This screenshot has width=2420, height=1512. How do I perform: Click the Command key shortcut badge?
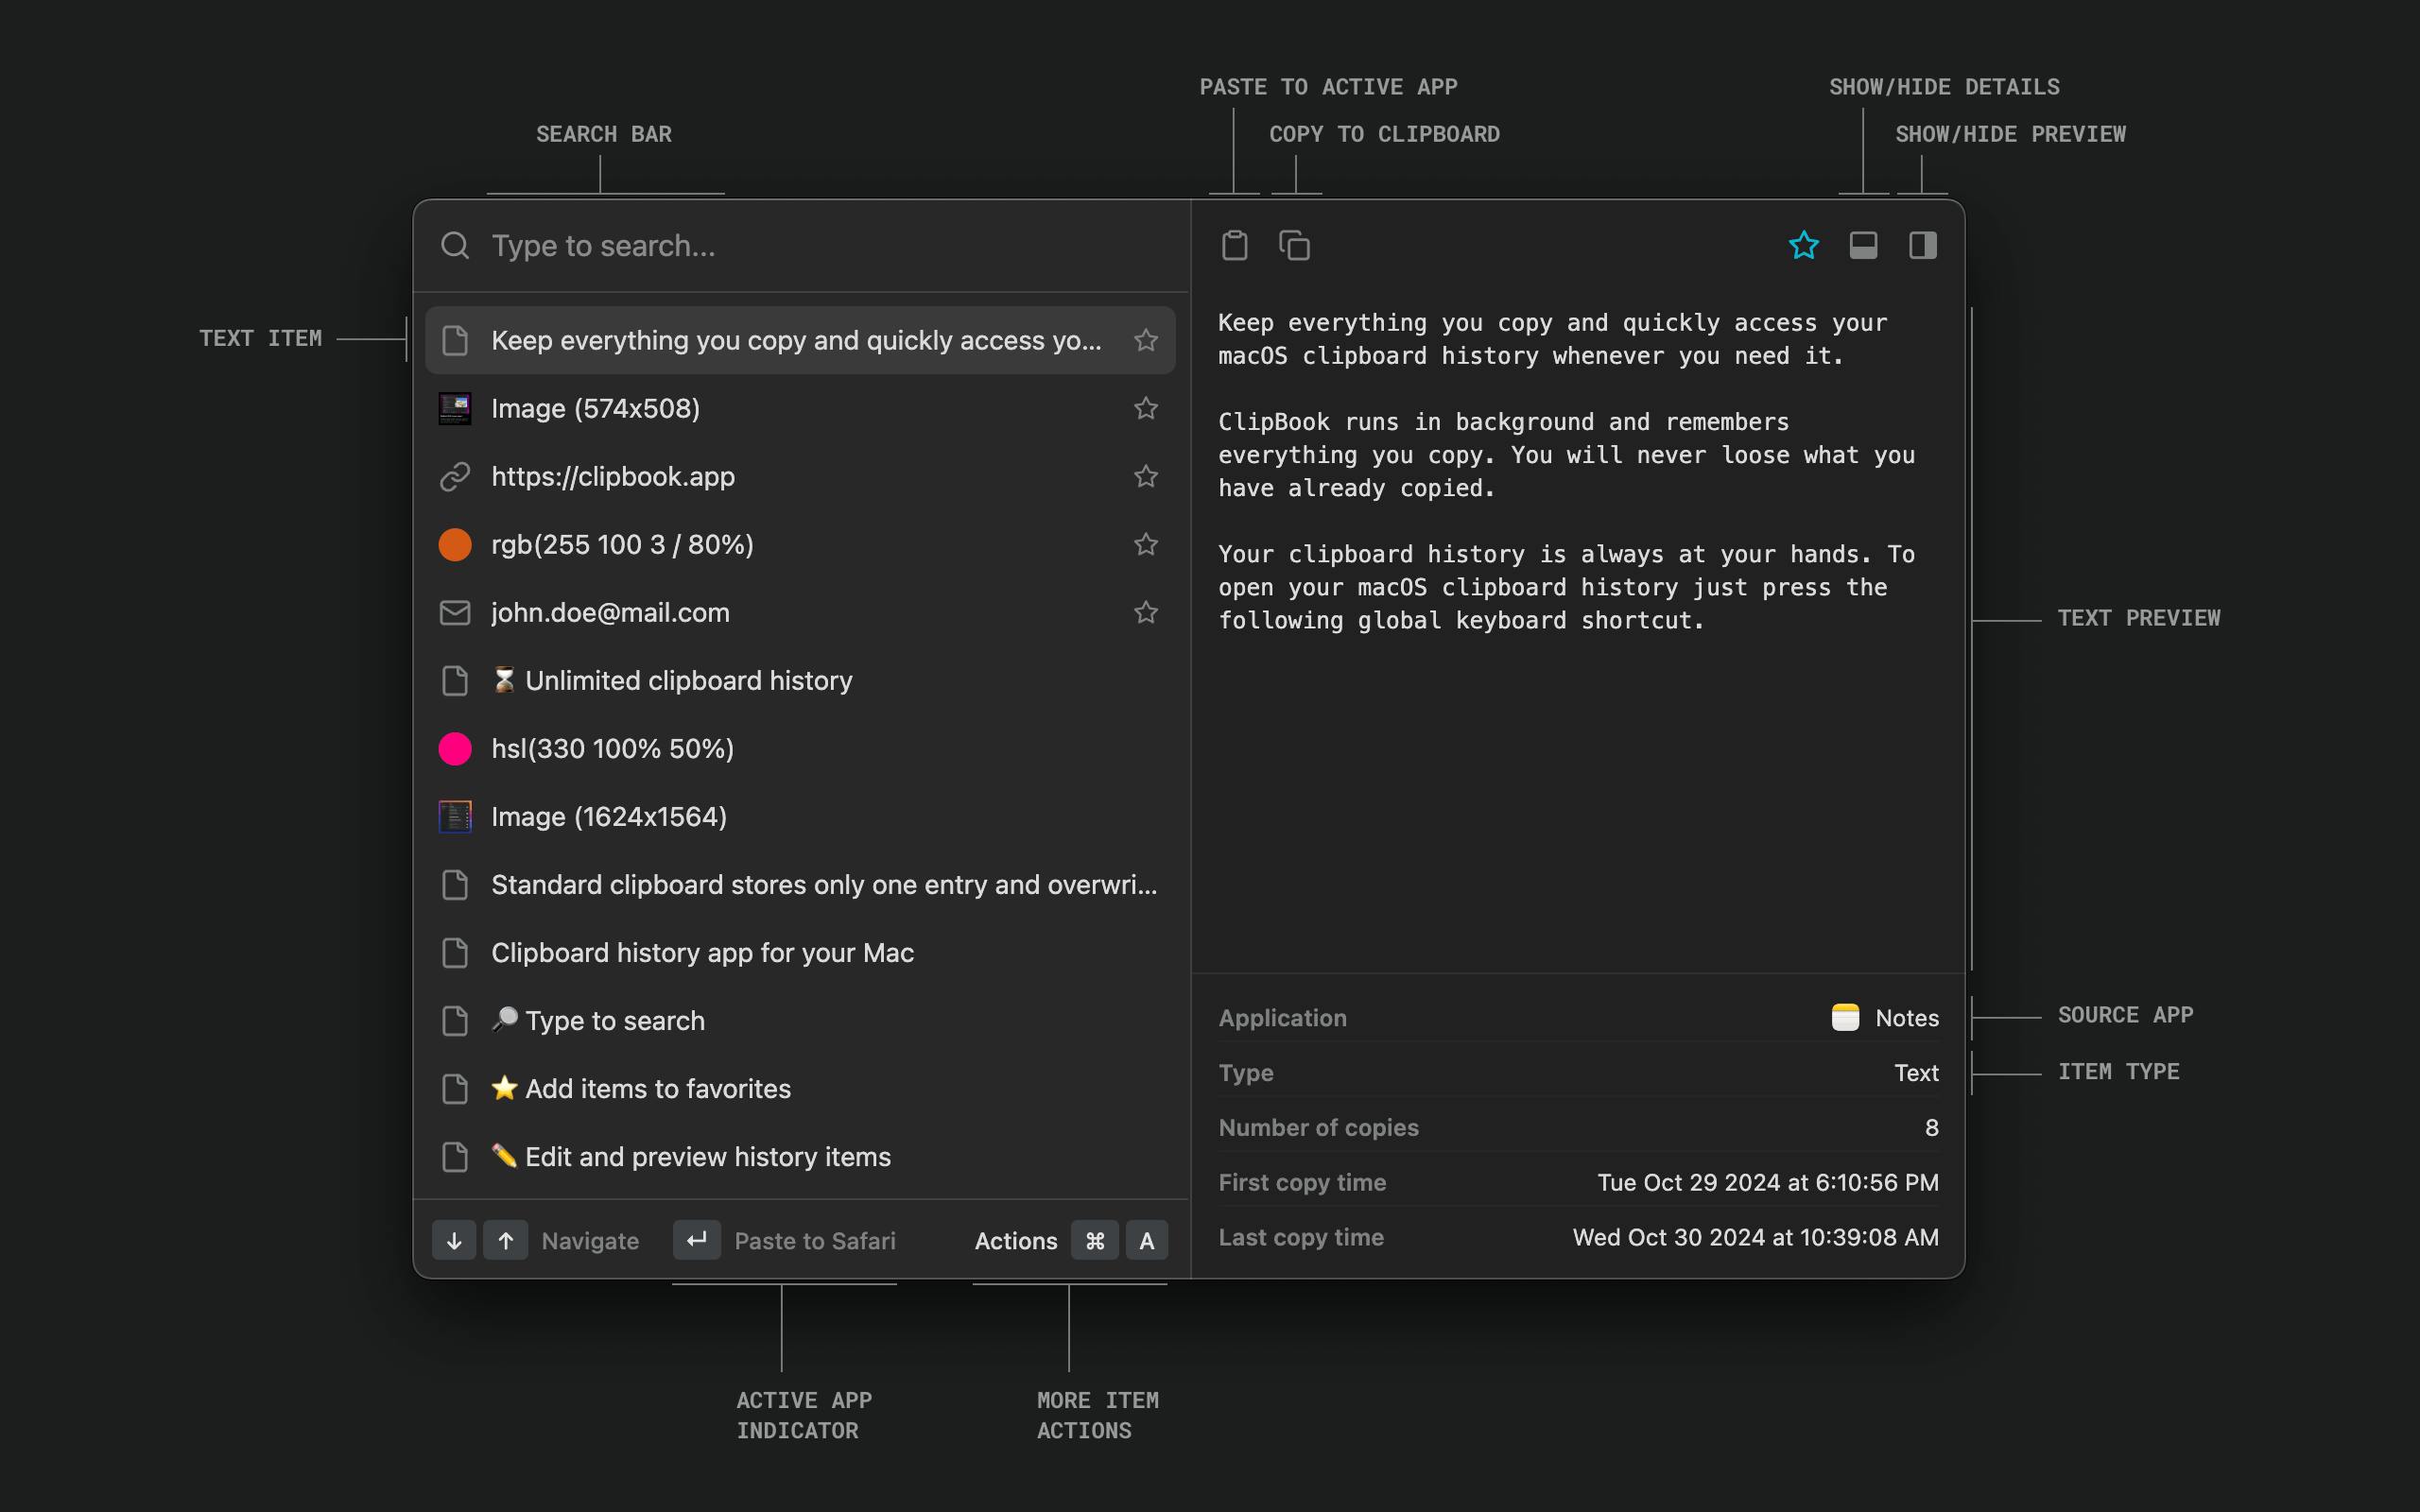(1095, 1240)
